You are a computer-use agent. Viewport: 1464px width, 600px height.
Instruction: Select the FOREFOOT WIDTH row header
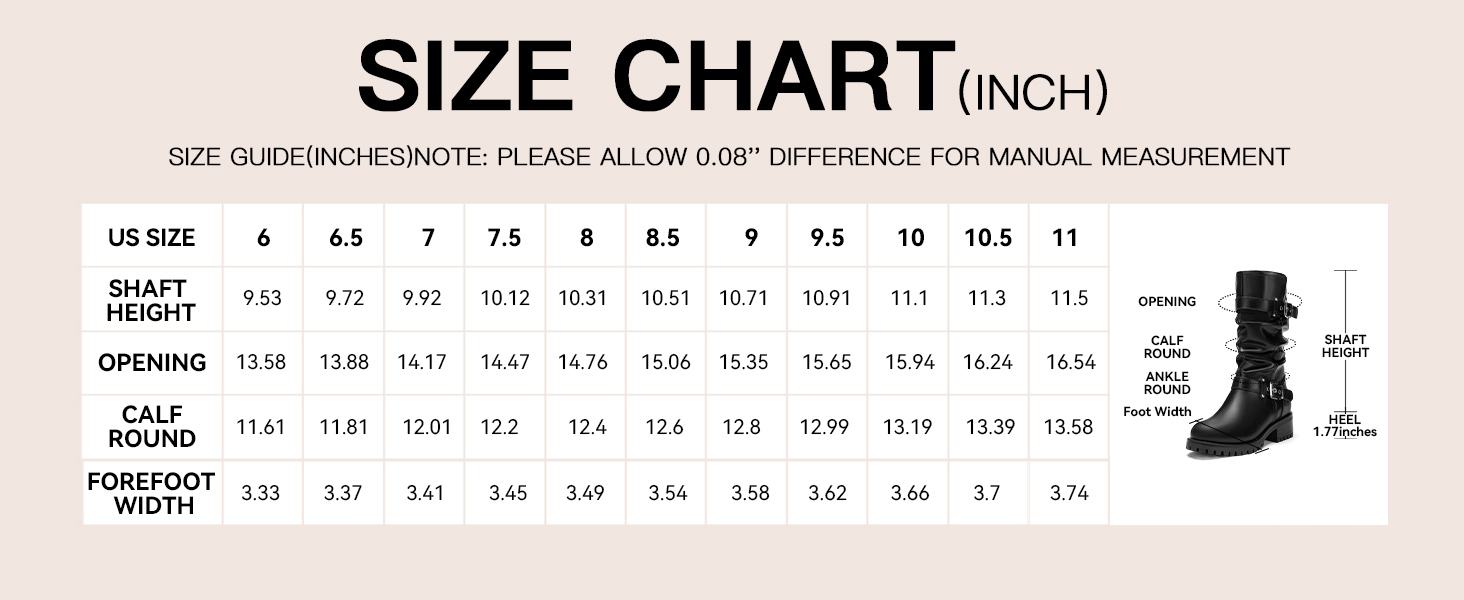click(152, 493)
